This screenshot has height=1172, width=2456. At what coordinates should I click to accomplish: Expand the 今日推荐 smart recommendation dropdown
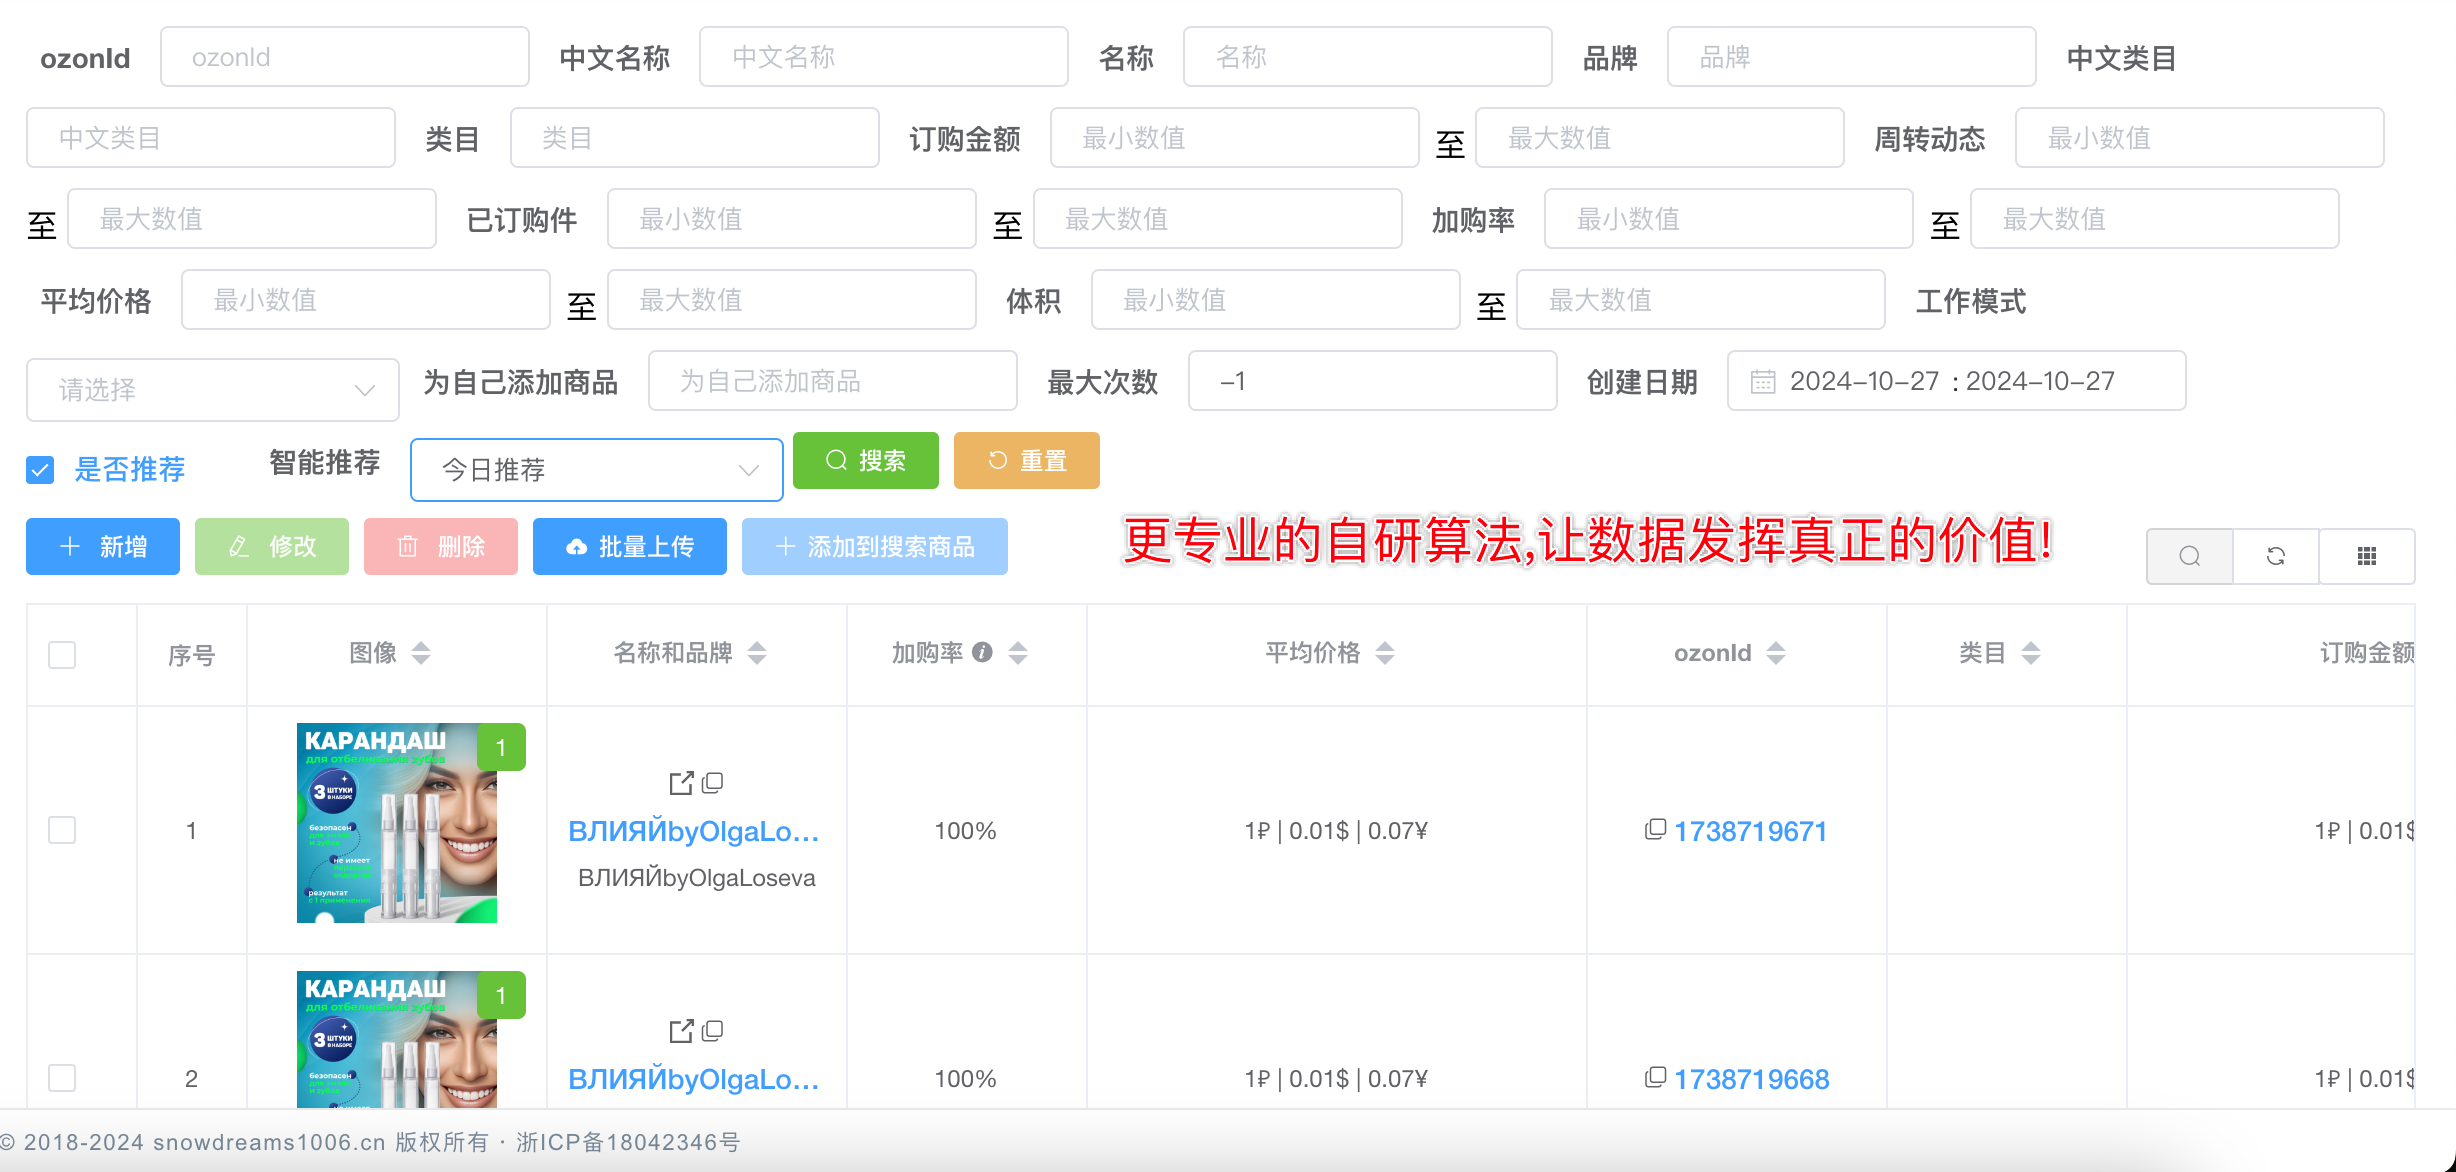(596, 470)
